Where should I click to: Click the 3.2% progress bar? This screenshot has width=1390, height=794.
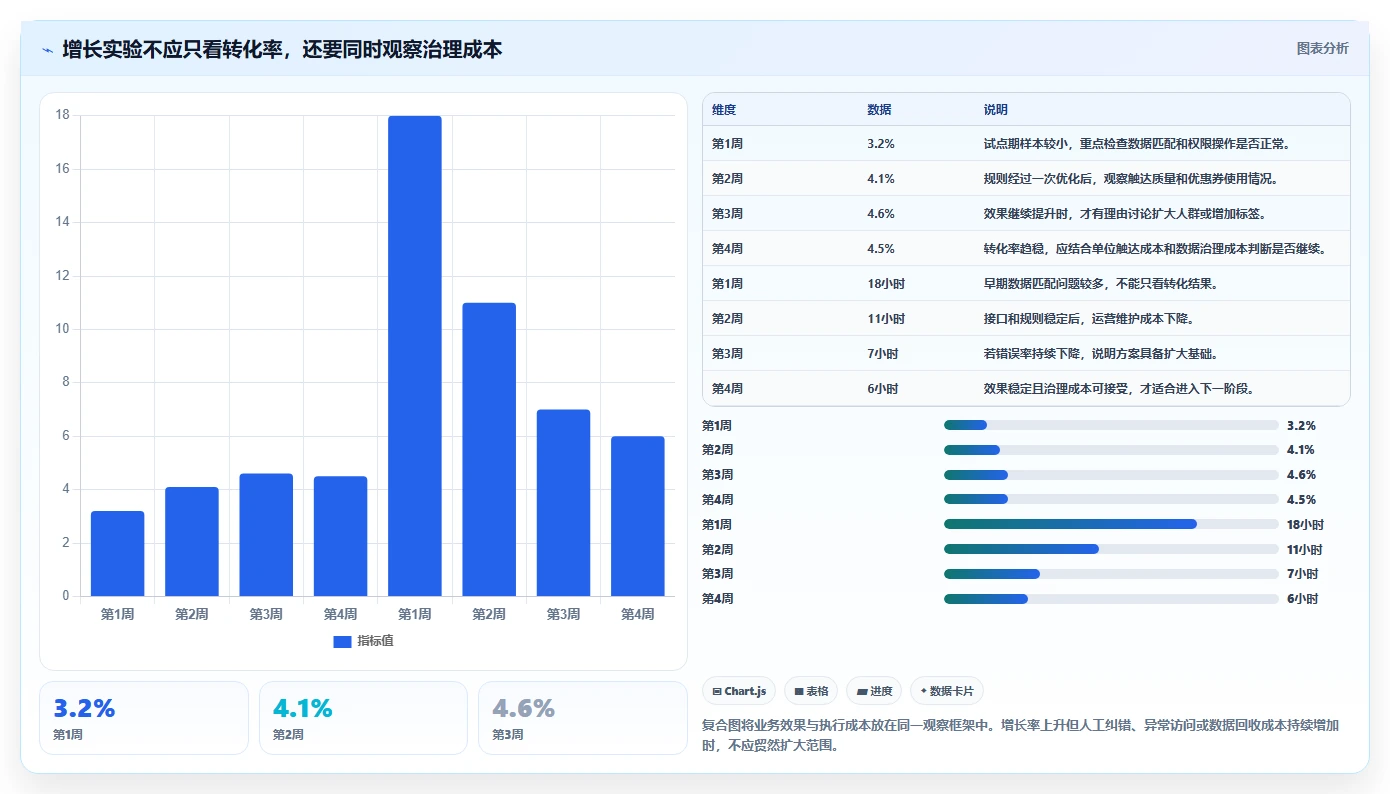[x=1111, y=425]
